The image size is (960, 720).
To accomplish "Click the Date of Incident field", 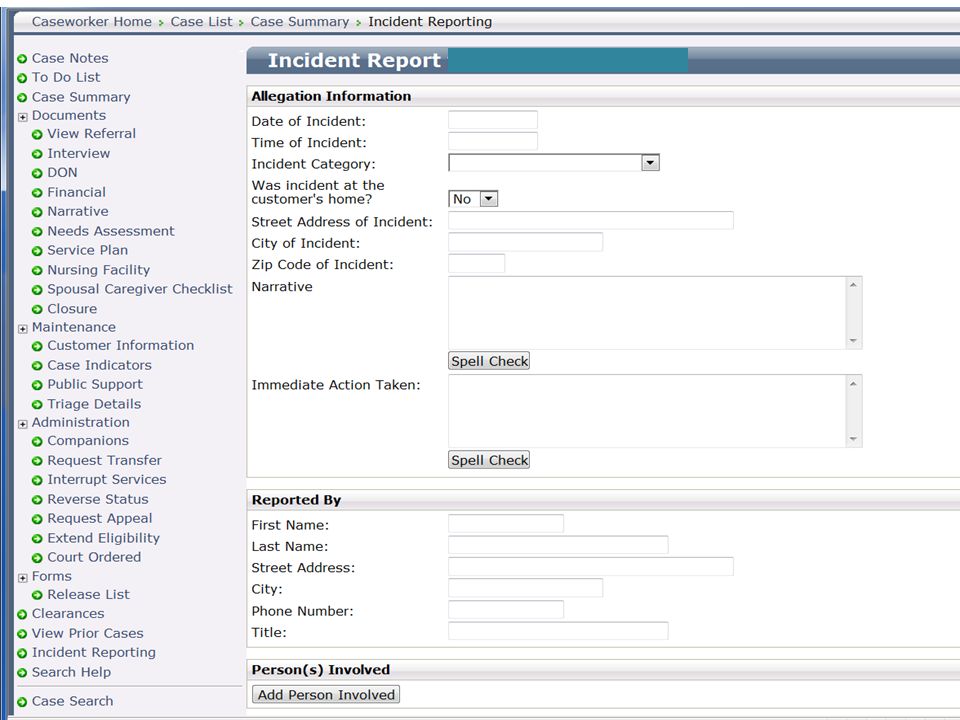I will pos(493,120).
